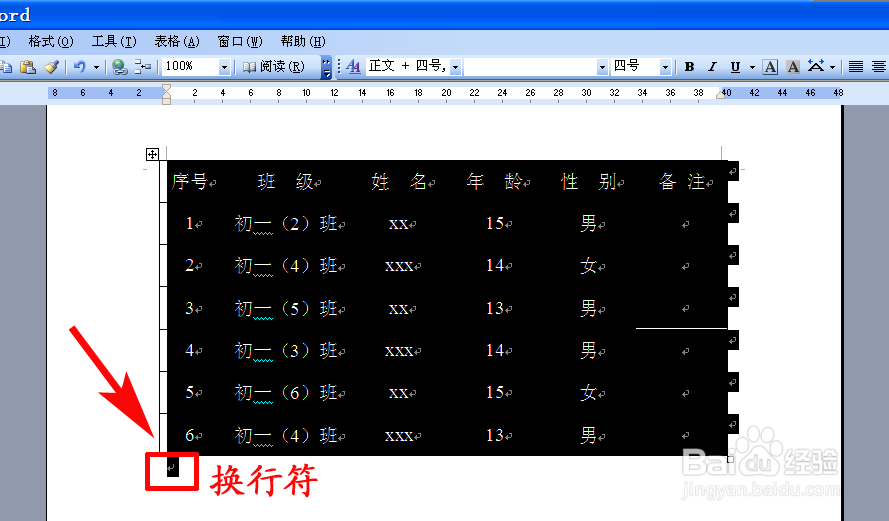889x521 pixels.
Task: Open the 帮助(H) menu
Action: (x=303, y=41)
